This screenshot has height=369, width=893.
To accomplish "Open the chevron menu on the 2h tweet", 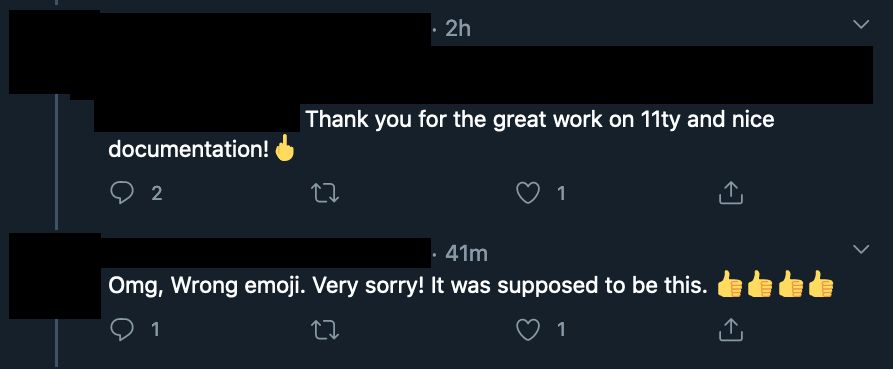I will pyautogui.click(x=861, y=24).
